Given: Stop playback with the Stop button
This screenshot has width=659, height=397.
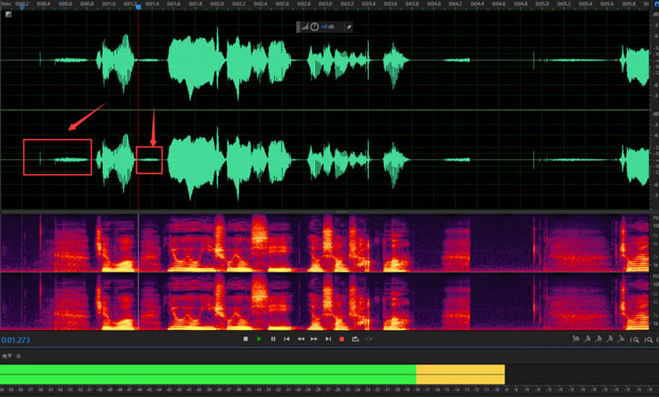Looking at the screenshot, I should 245,339.
